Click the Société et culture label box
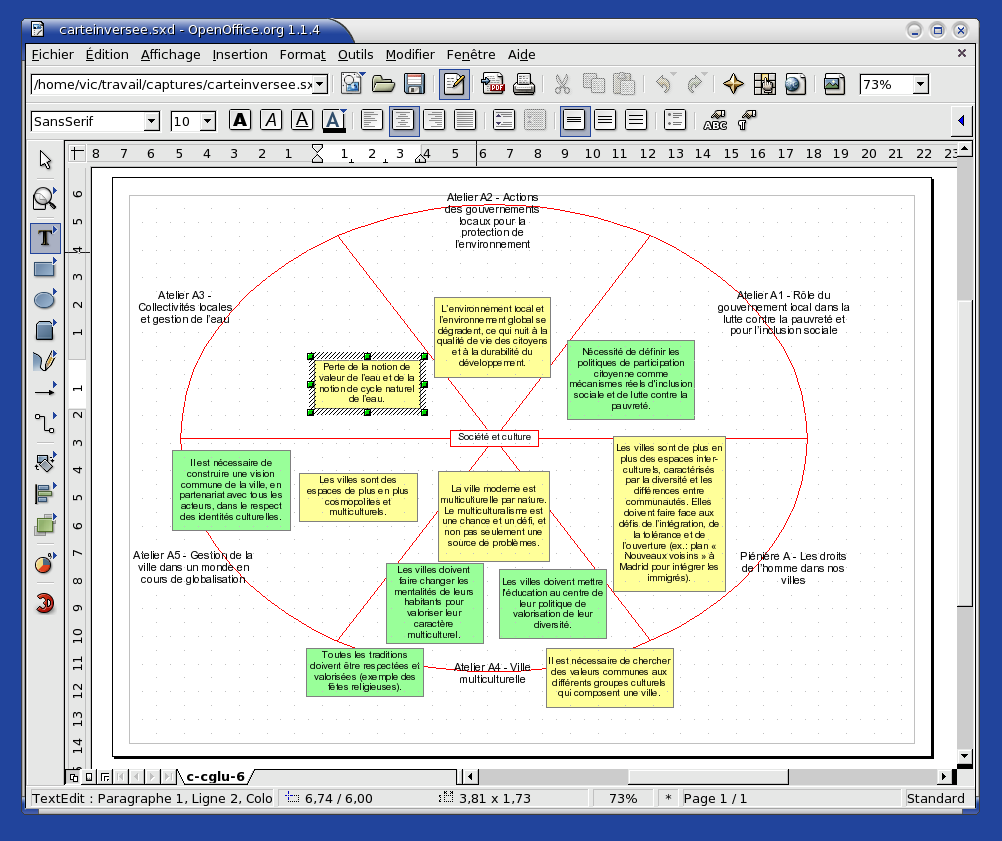Viewport: 1002px width, 841px height. [494, 438]
